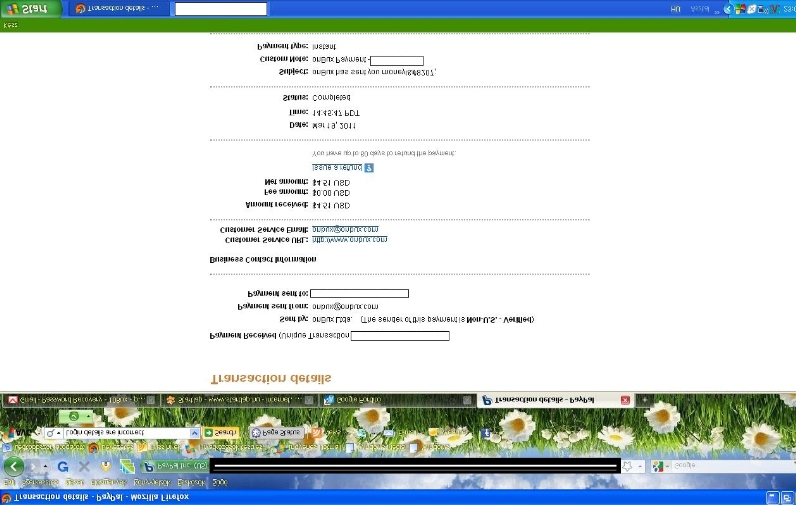Open a new tab with plus button
Screen dimensions: 796x505
click(x=645, y=400)
